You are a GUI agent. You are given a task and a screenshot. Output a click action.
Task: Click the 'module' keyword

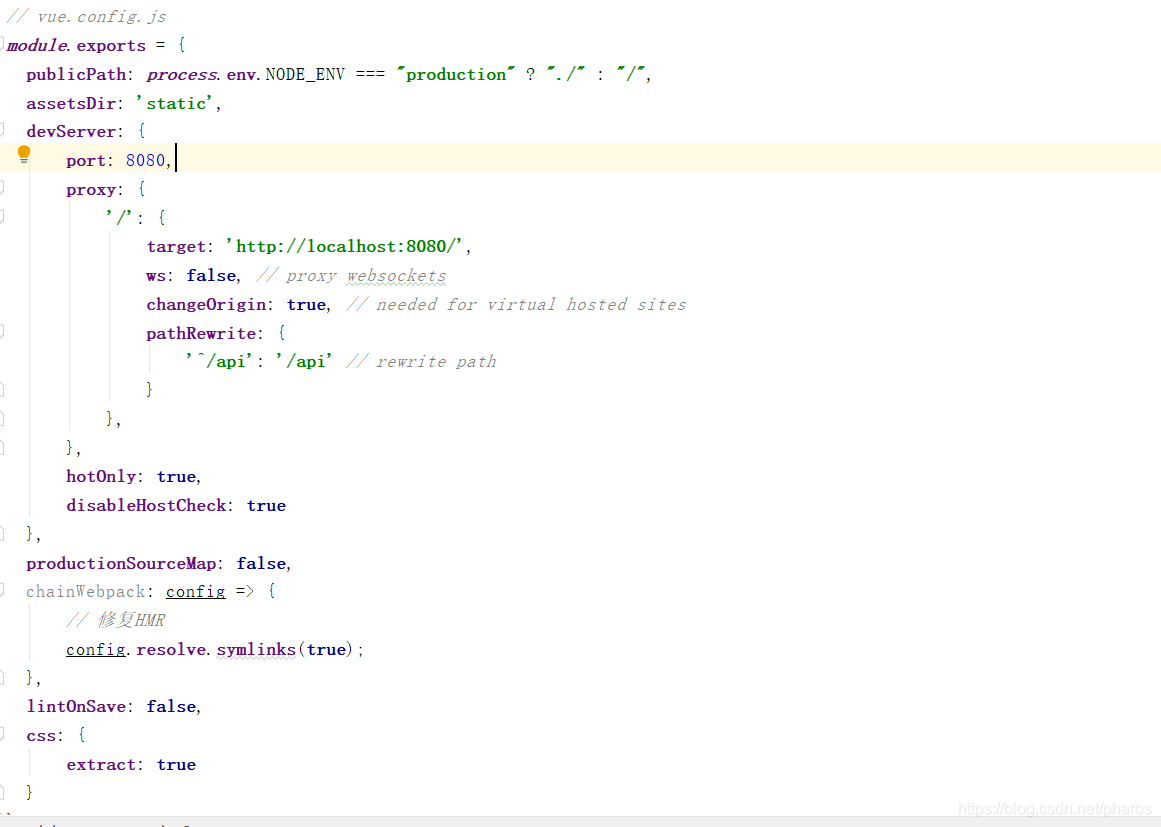click(37, 45)
